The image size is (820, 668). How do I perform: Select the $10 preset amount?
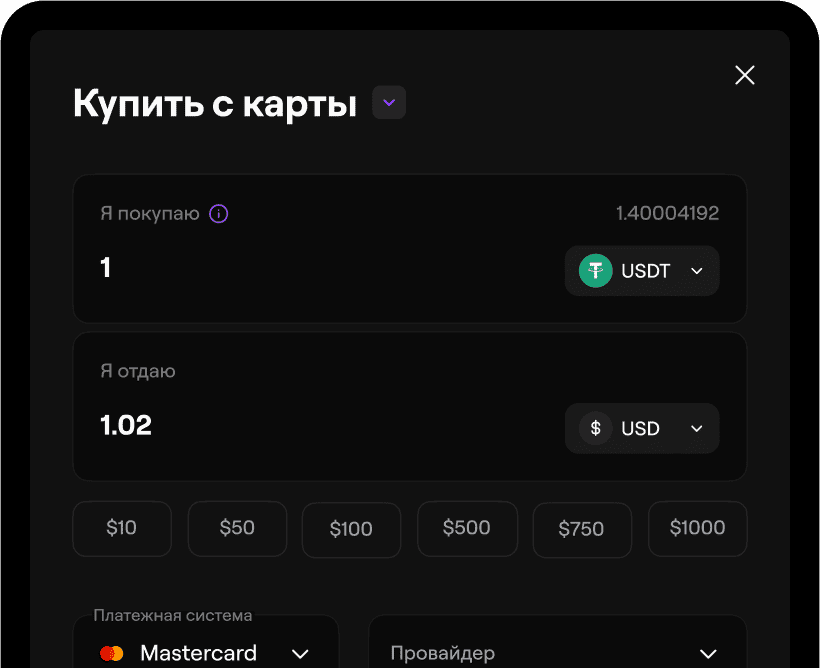coord(122,528)
